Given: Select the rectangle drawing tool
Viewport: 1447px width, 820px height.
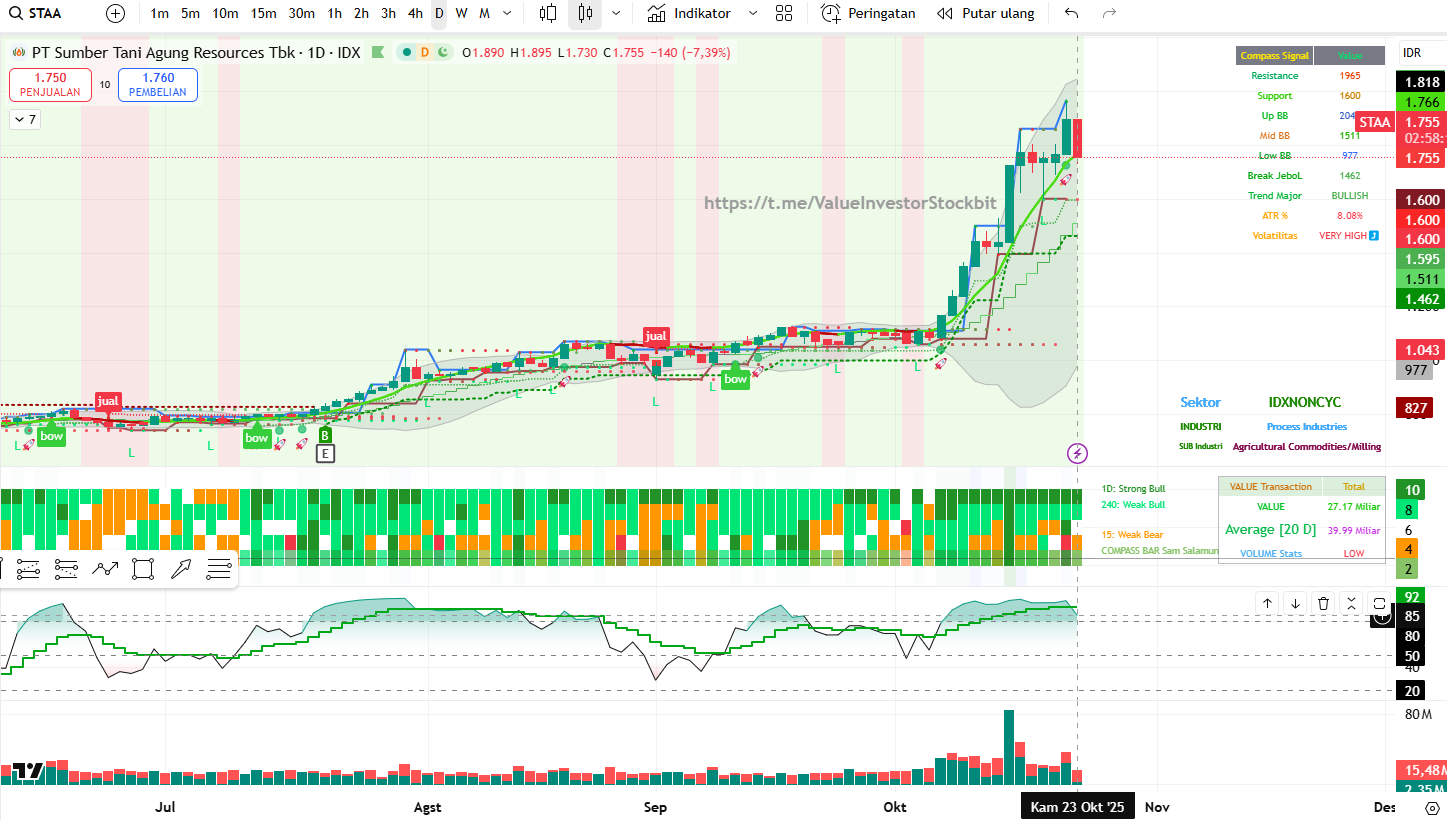Looking at the screenshot, I should tap(143, 570).
